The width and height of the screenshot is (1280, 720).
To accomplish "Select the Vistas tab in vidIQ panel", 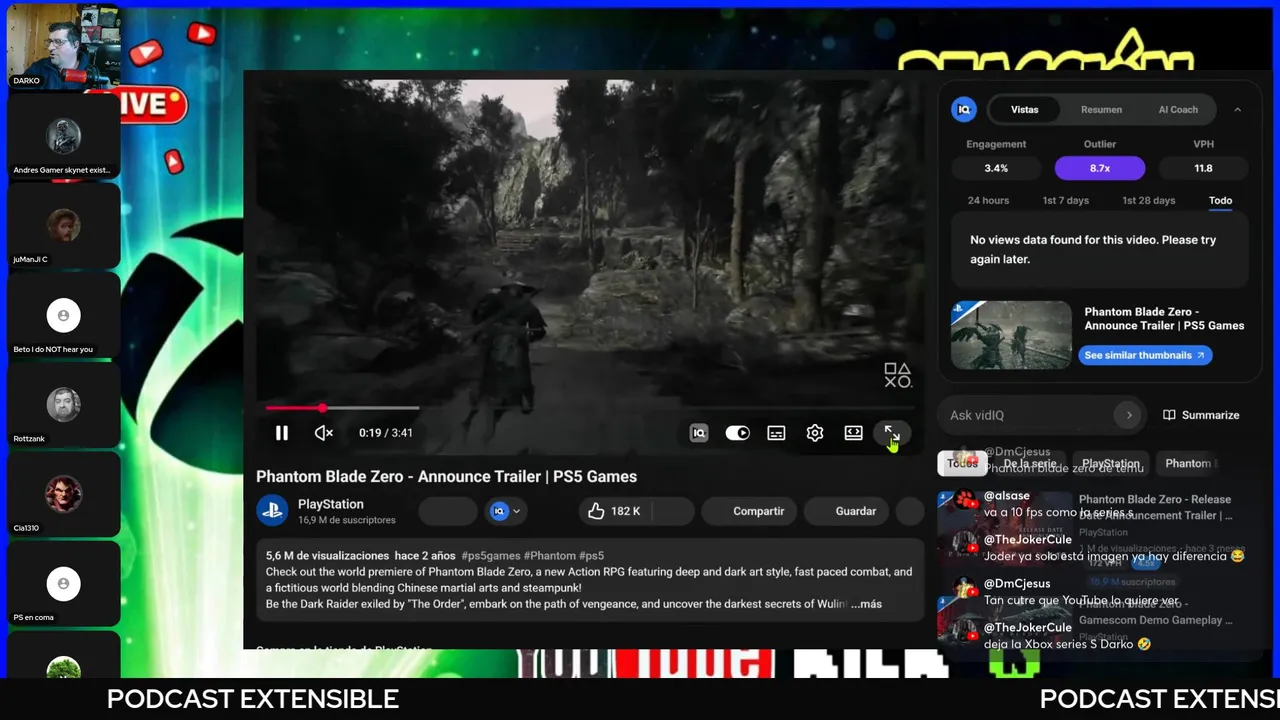I will coord(1024,110).
